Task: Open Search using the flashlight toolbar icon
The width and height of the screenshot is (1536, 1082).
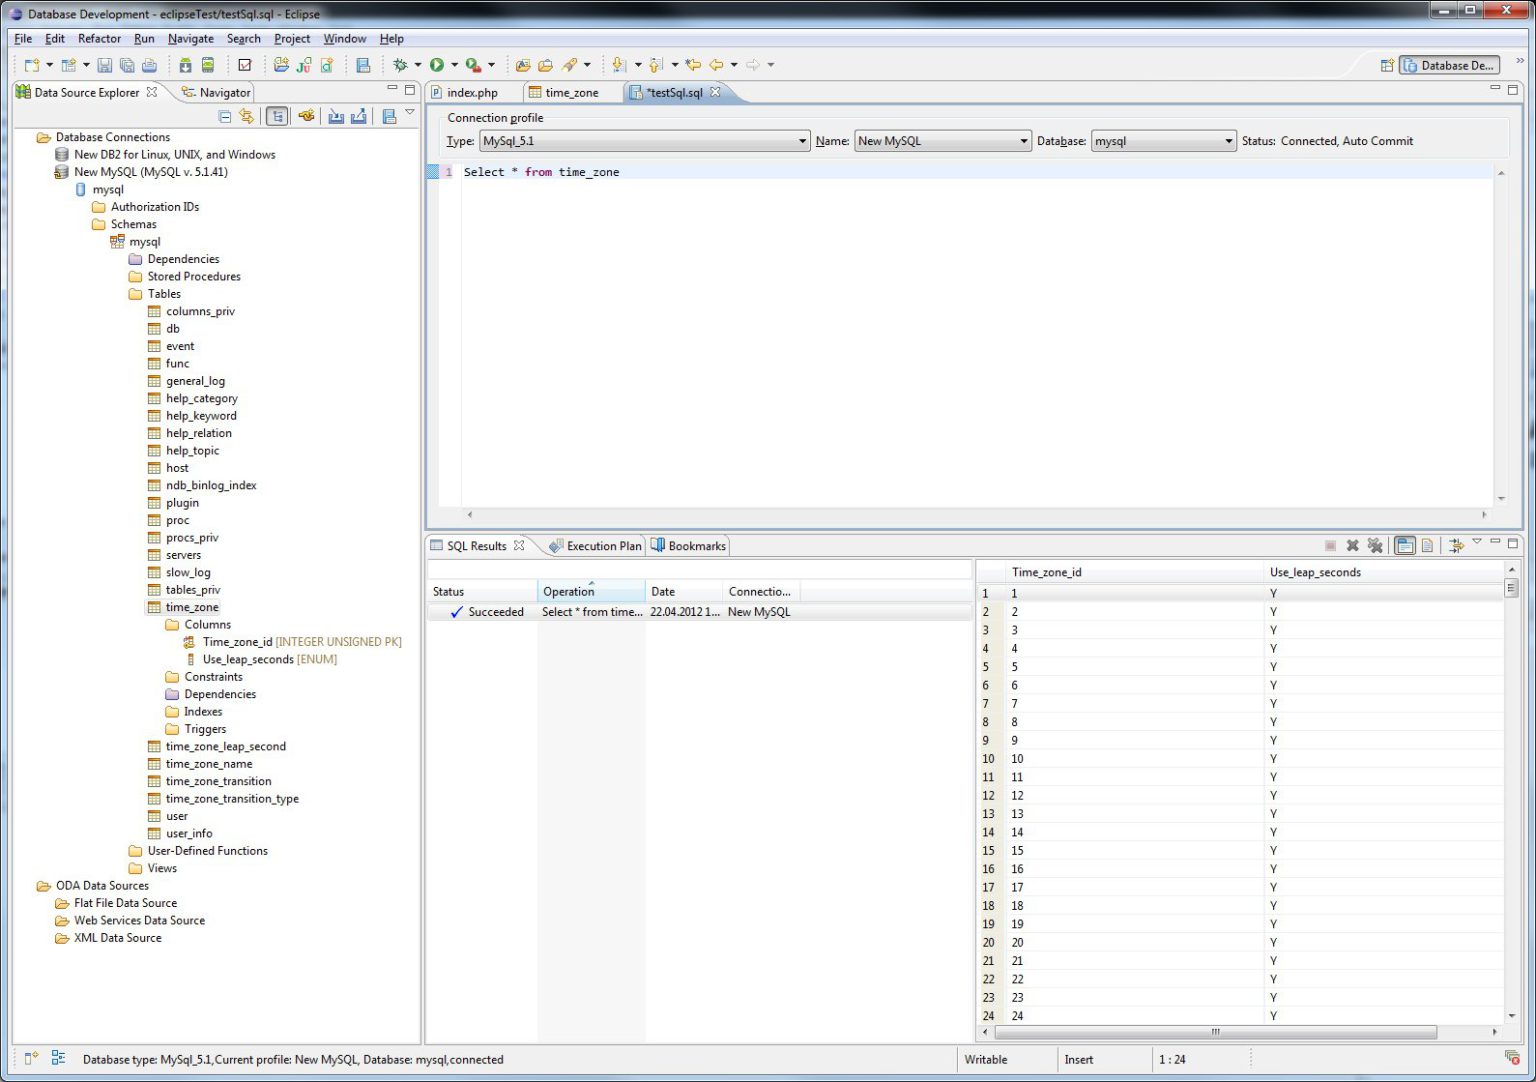Action: tap(570, 64)
